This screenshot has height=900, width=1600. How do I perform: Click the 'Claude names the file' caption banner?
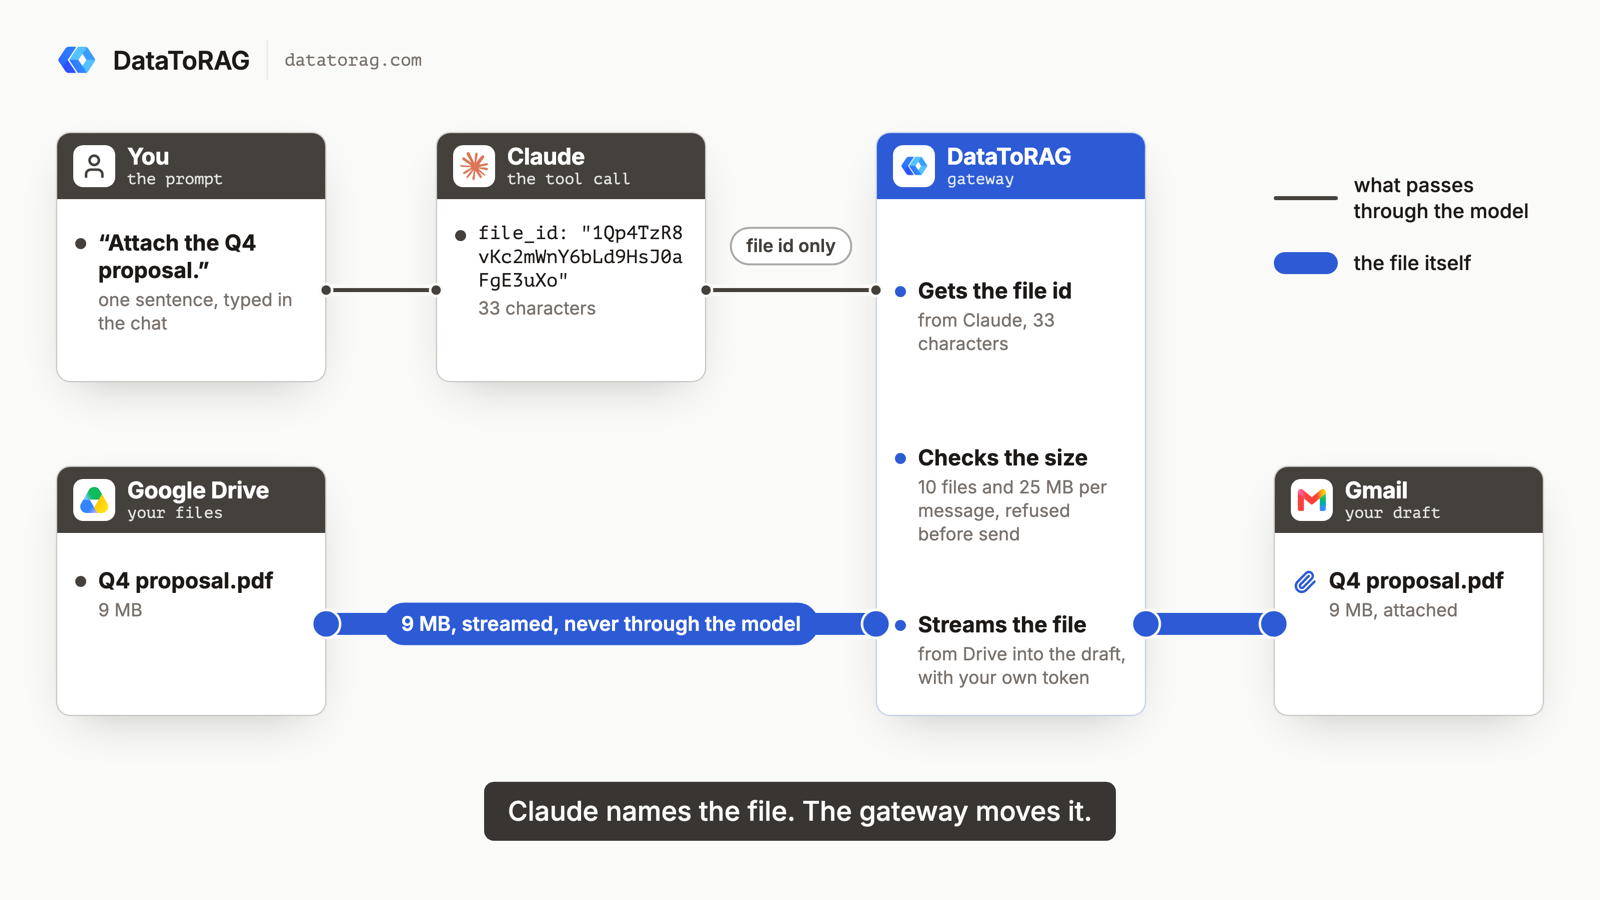800,811
